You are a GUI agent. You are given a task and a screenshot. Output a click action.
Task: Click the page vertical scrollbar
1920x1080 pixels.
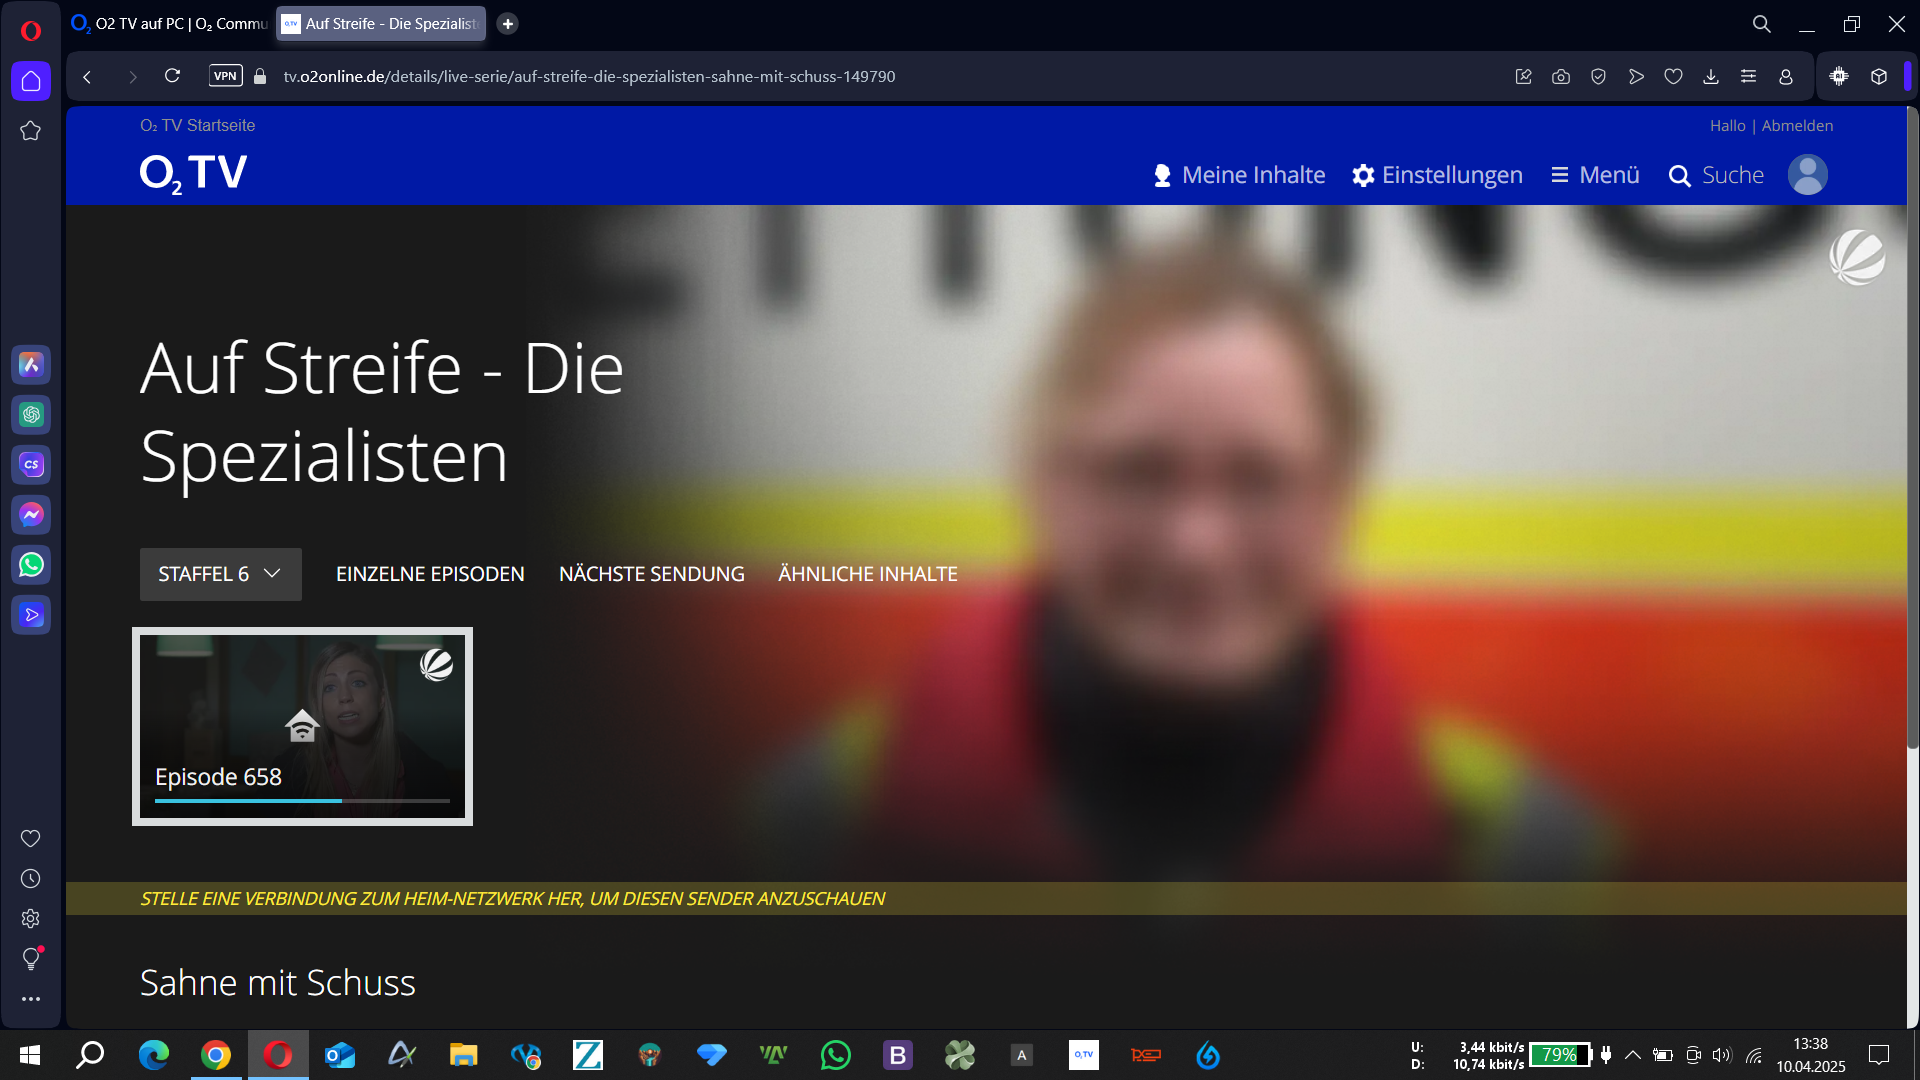1913,430
